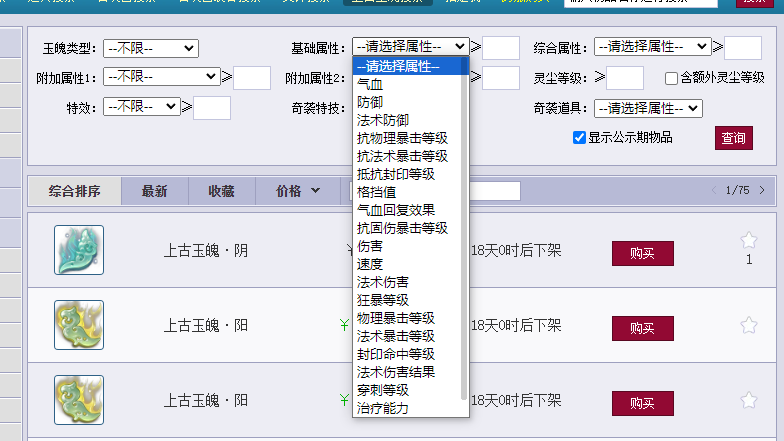The width and height of the screenshot is (784, 441).
Task: Click the third row 上古玉魄·阳 item icon
Action: click(79, 400)
